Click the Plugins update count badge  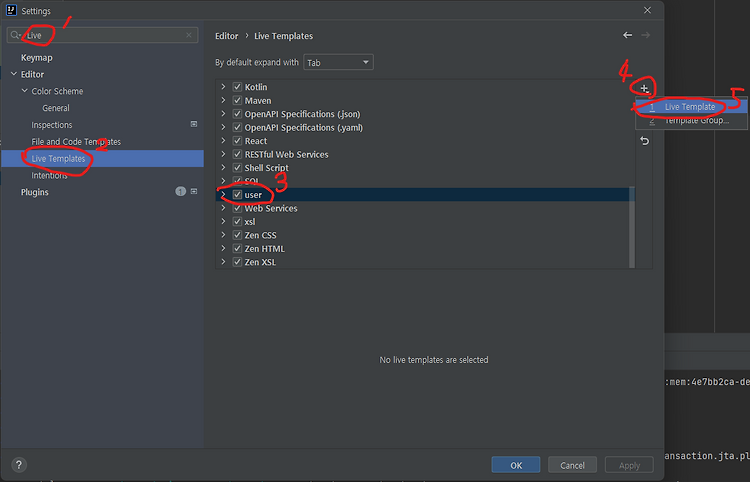coord(180,191)
